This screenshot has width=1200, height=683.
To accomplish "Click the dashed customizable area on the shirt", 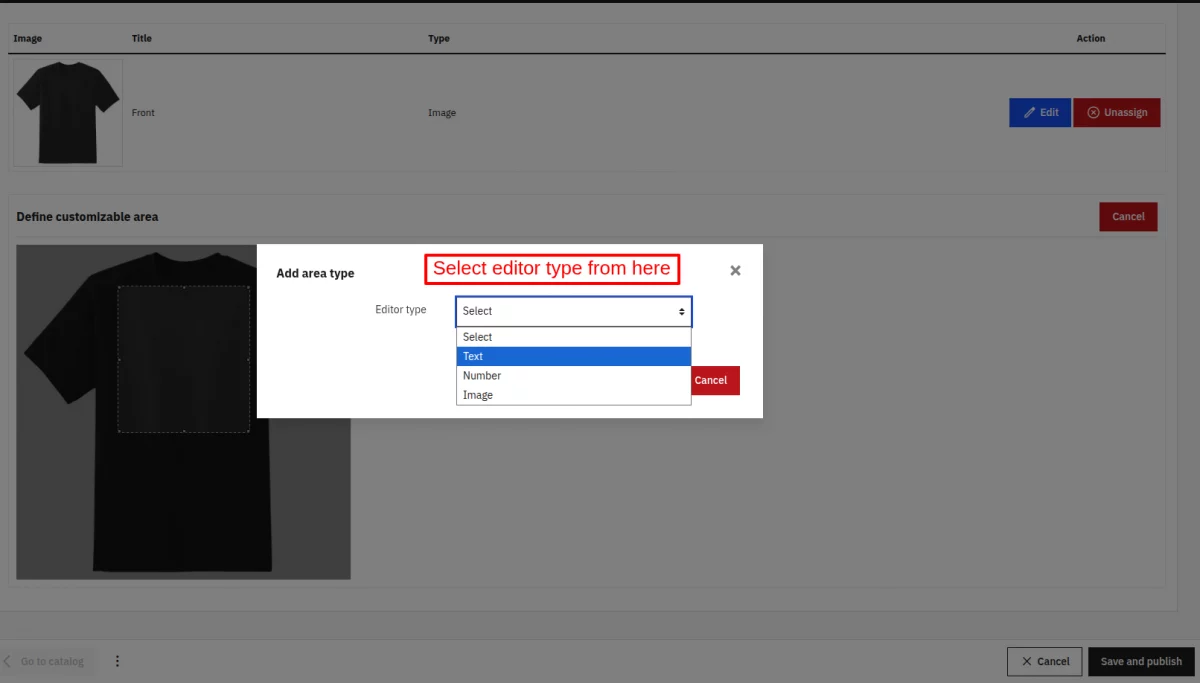I will pyautogui.click(x=184, y=359).
